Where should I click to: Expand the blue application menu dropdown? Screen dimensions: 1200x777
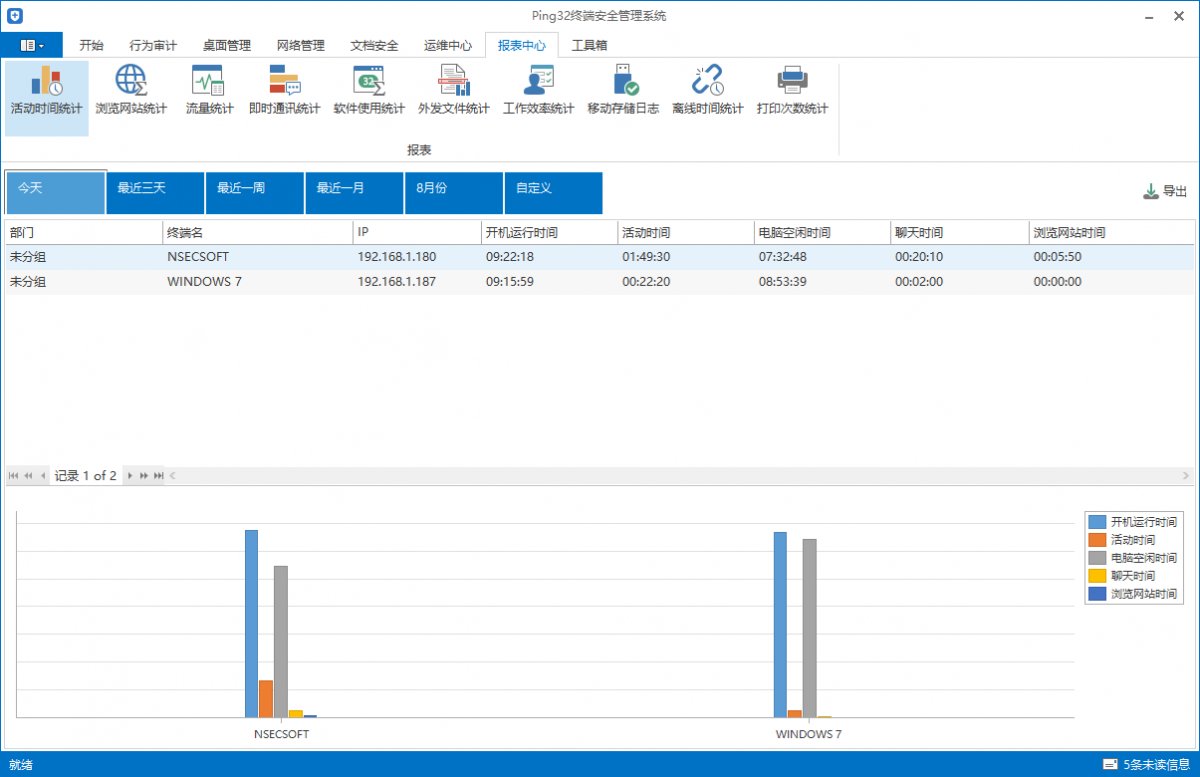(32, 45)
